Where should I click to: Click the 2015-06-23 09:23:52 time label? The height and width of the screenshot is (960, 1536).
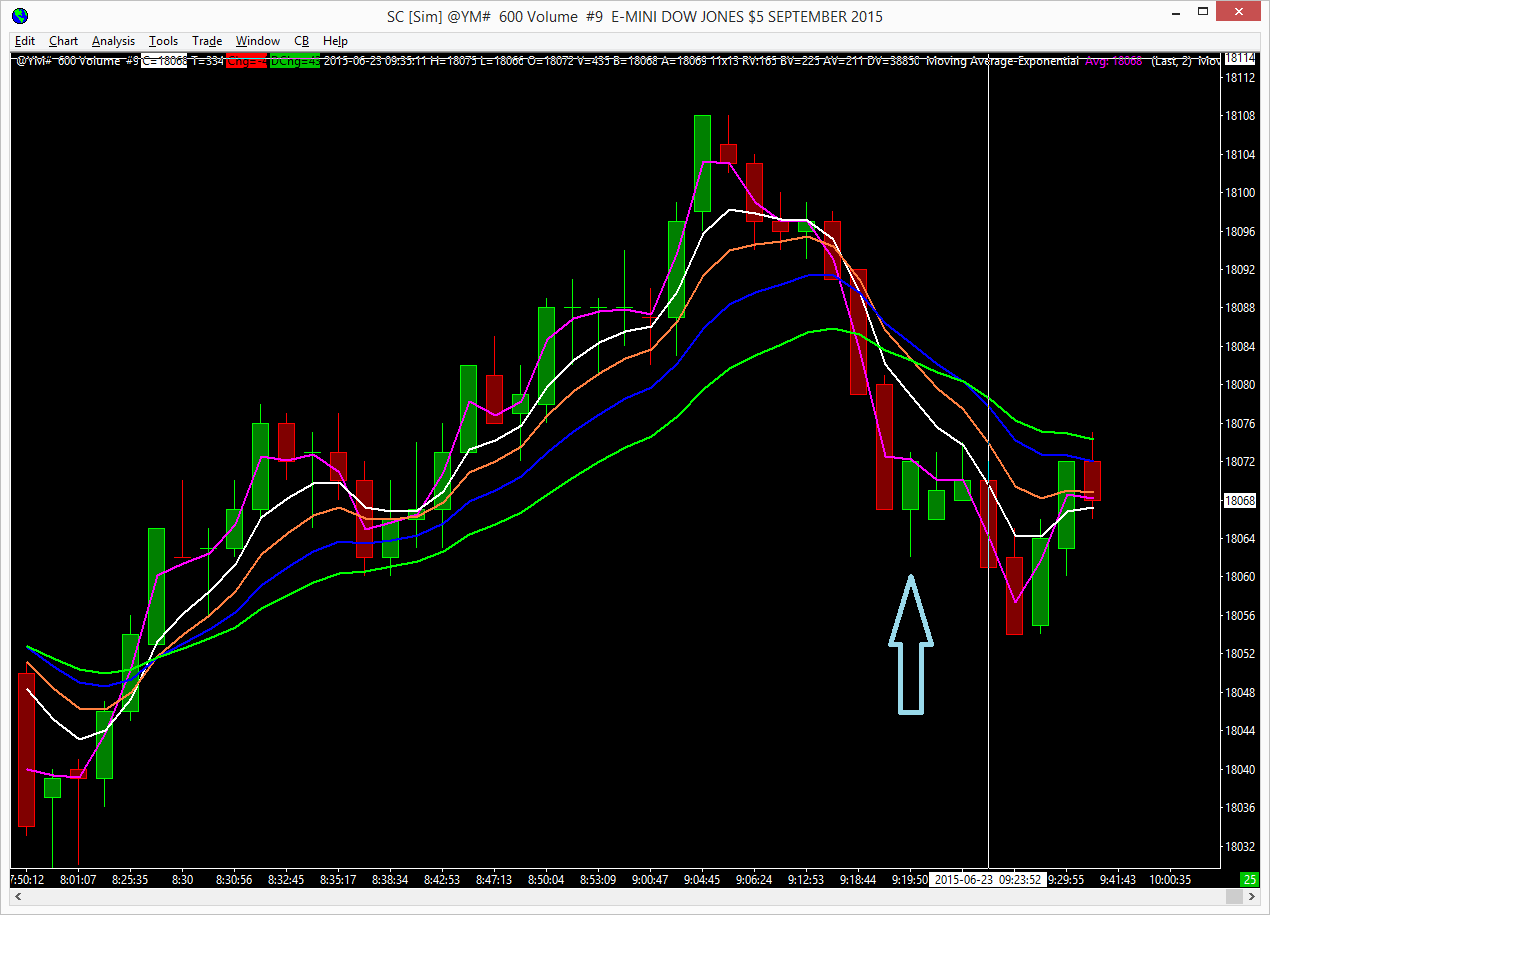[x=988, y=880]
